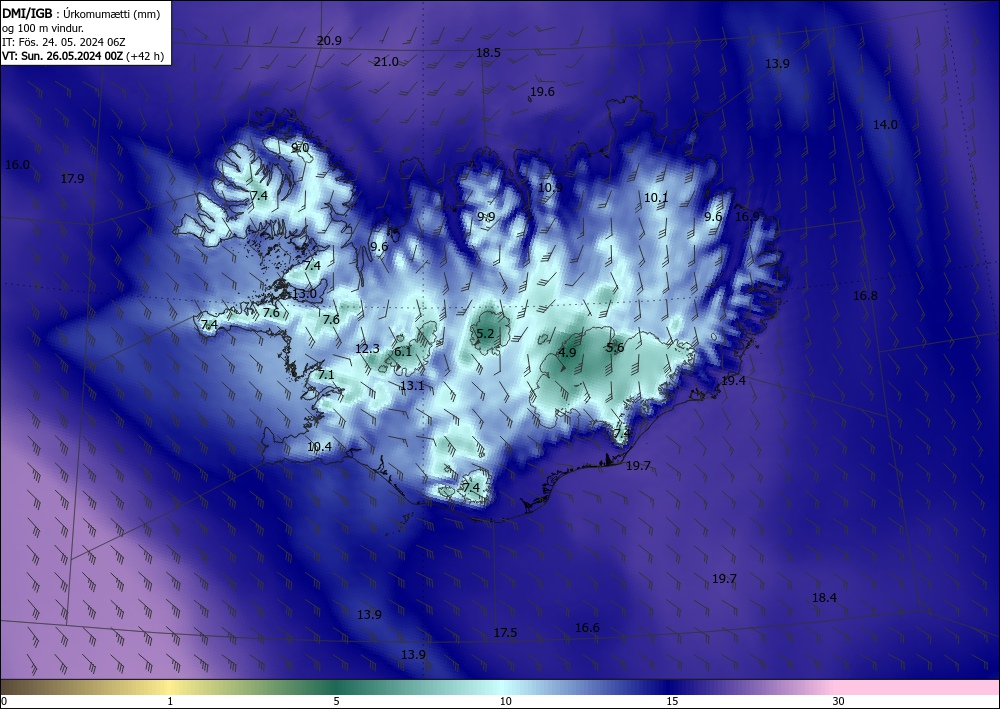1000x709 pixels.
Task: Select the 17.5 map value
Action: click(505, 633)
